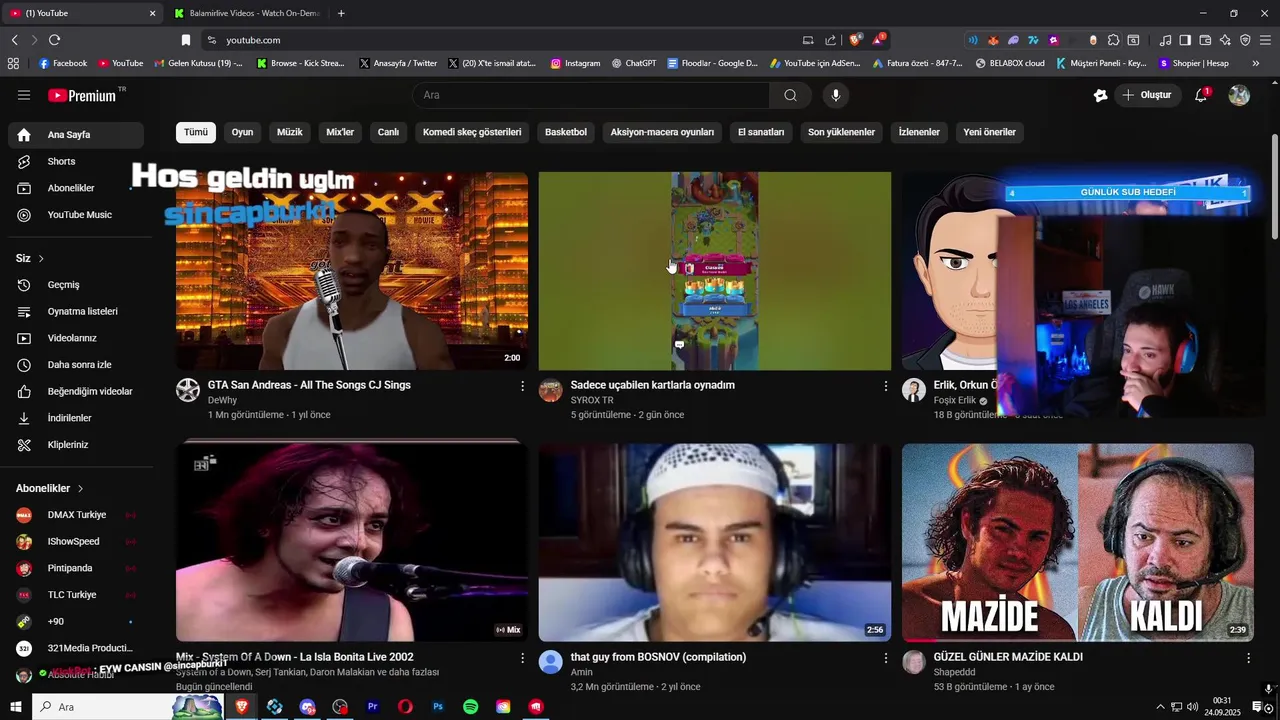Click the Oluştur create button
The image size is (1280, 720).
[1147, 95]
